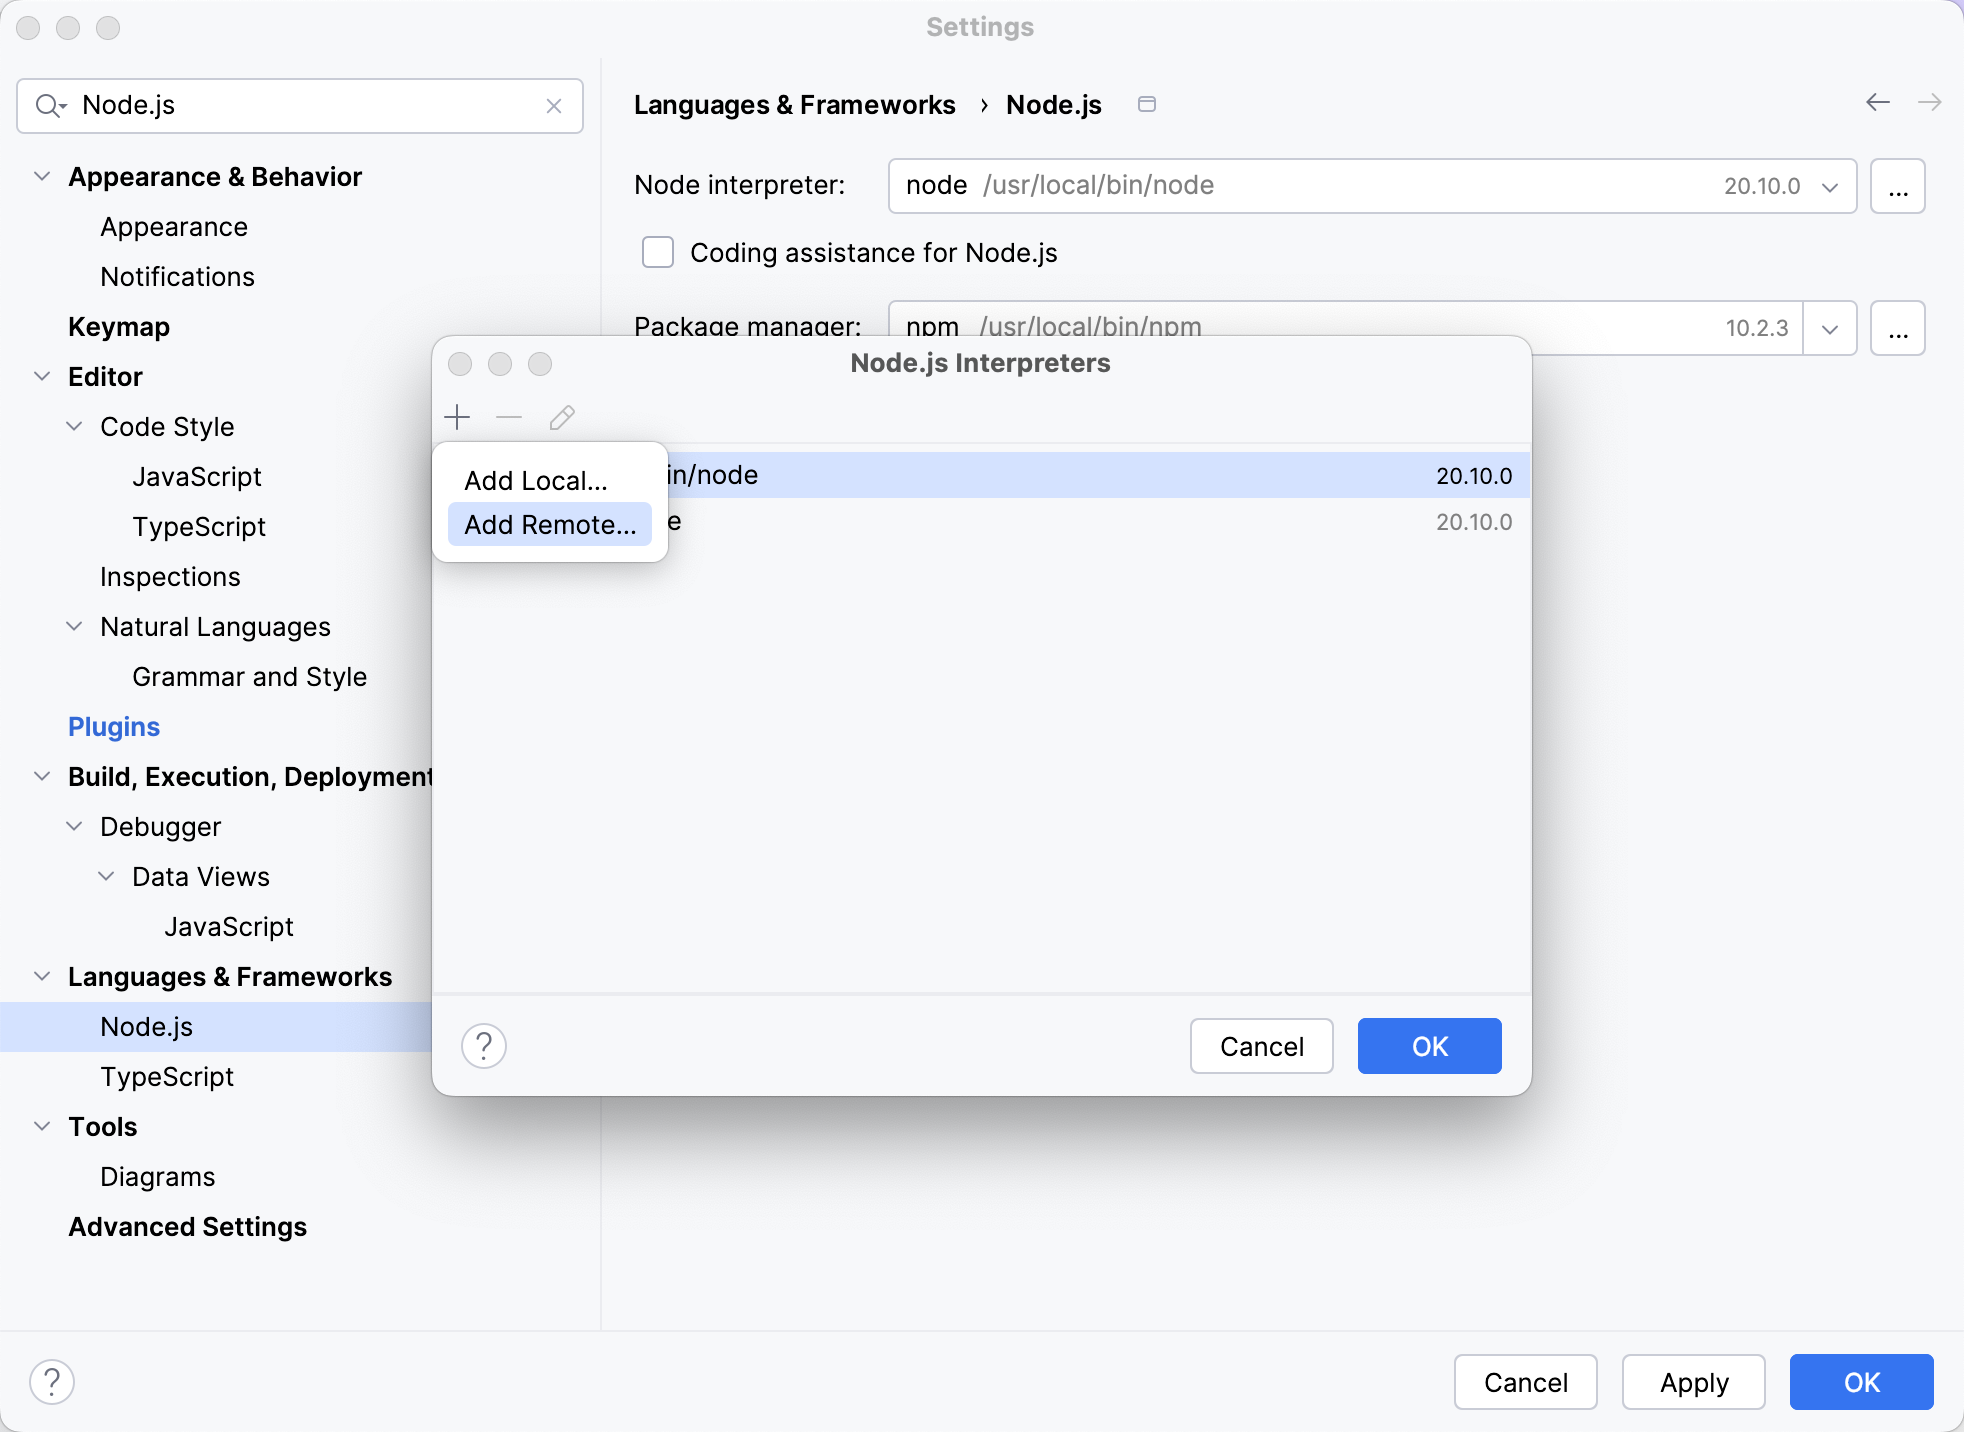Remove selected interpreter with minus icon
The width and height of the screenshot is (1964, 1432).
[510, 417]
